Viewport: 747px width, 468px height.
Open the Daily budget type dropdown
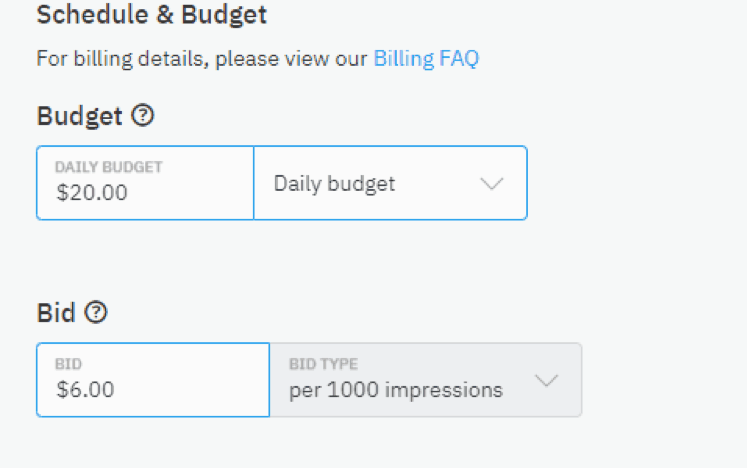391,183
